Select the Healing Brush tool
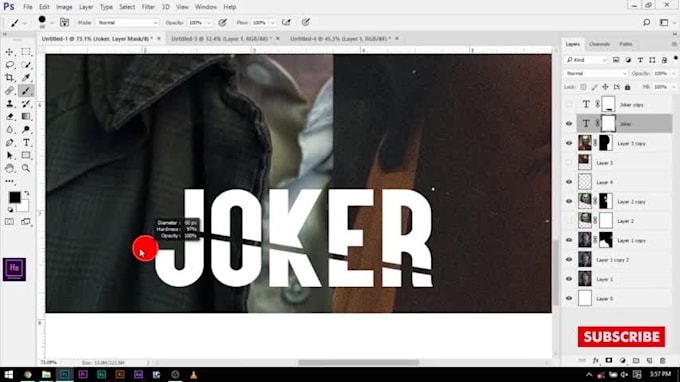 click(10, 91)
